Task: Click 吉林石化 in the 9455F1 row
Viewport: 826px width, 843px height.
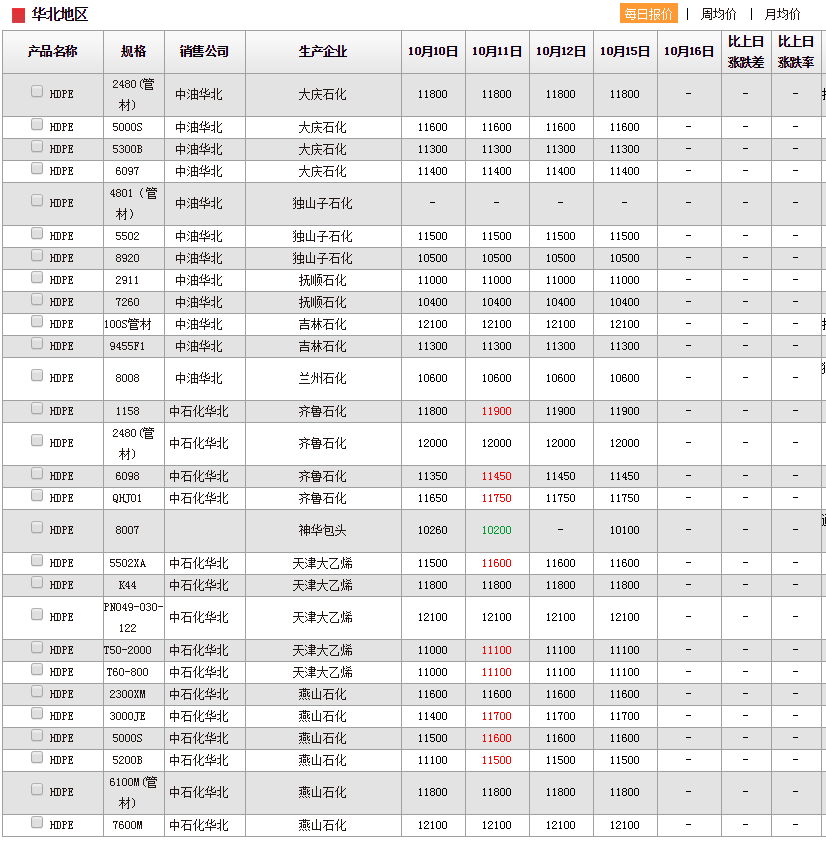Action: (323, 346)
